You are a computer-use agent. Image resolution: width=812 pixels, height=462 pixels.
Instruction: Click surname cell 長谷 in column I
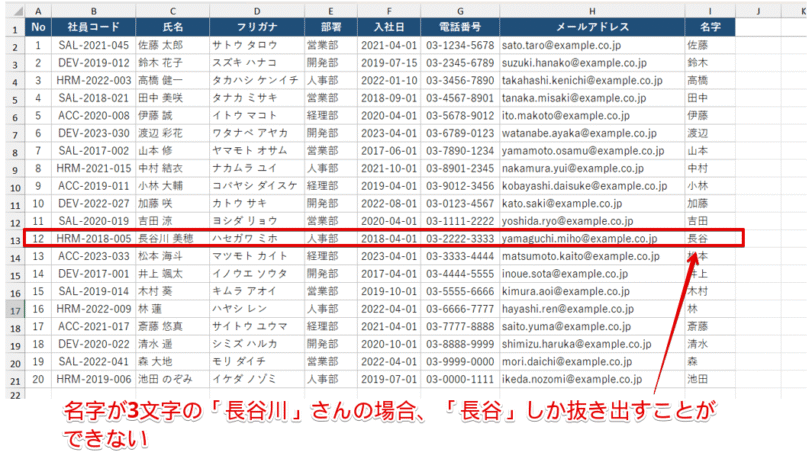[710, 238]
